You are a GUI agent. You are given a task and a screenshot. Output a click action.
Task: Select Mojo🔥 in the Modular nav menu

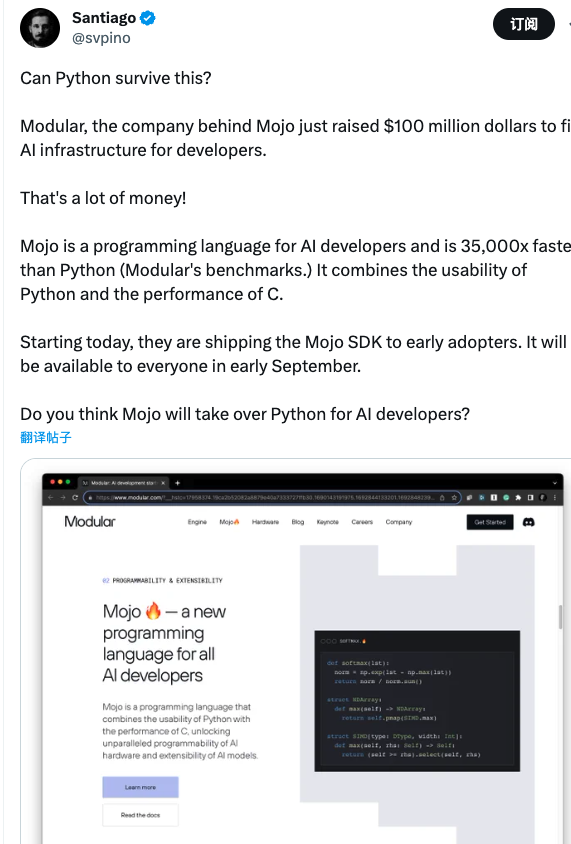pos(229,522)
